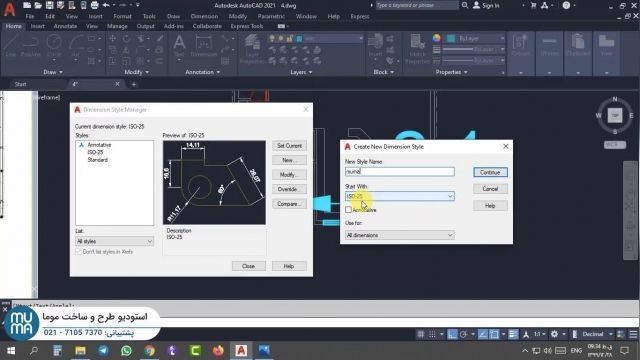640x360 pixels.
Task: Toggle lineweight display in status bar
Action: (513, 334)
